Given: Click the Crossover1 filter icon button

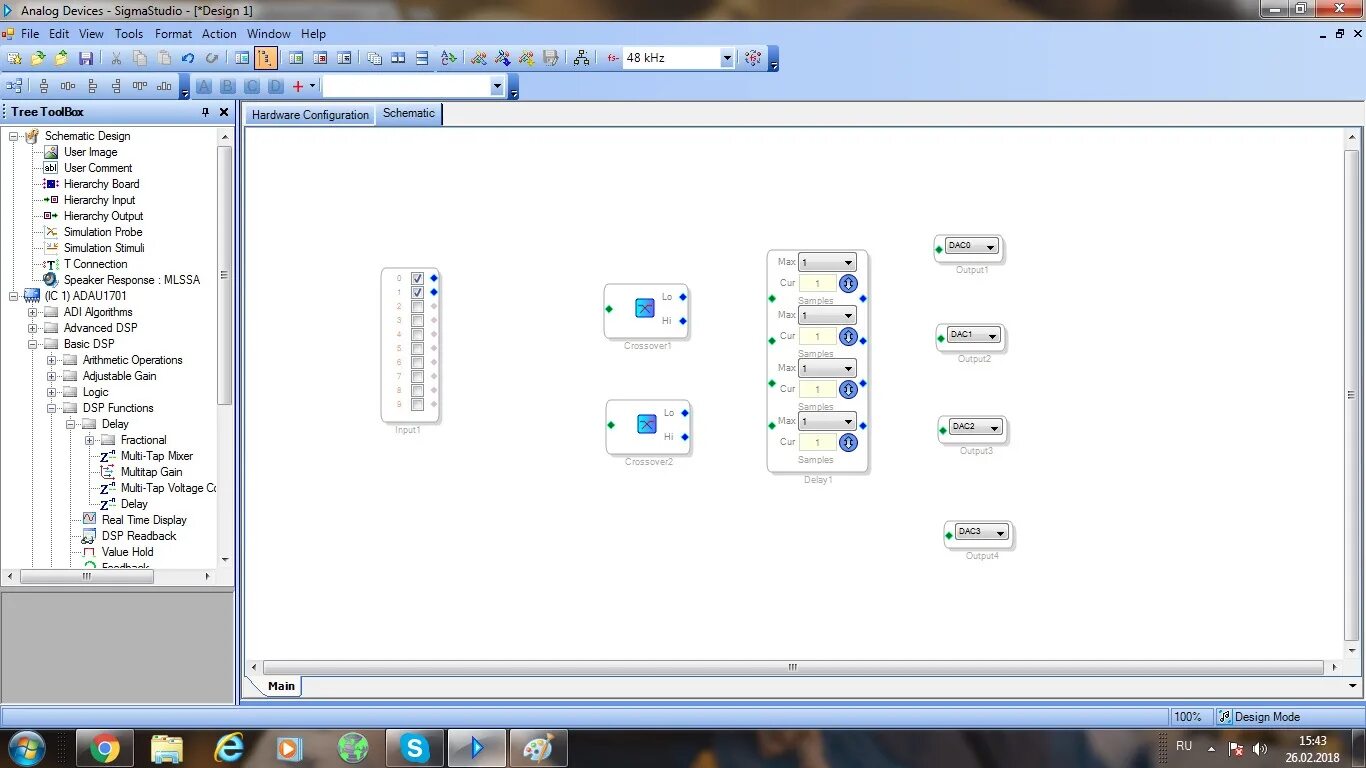Looking at the screenshot, I should pyautogui.click(x=645, y=308).
